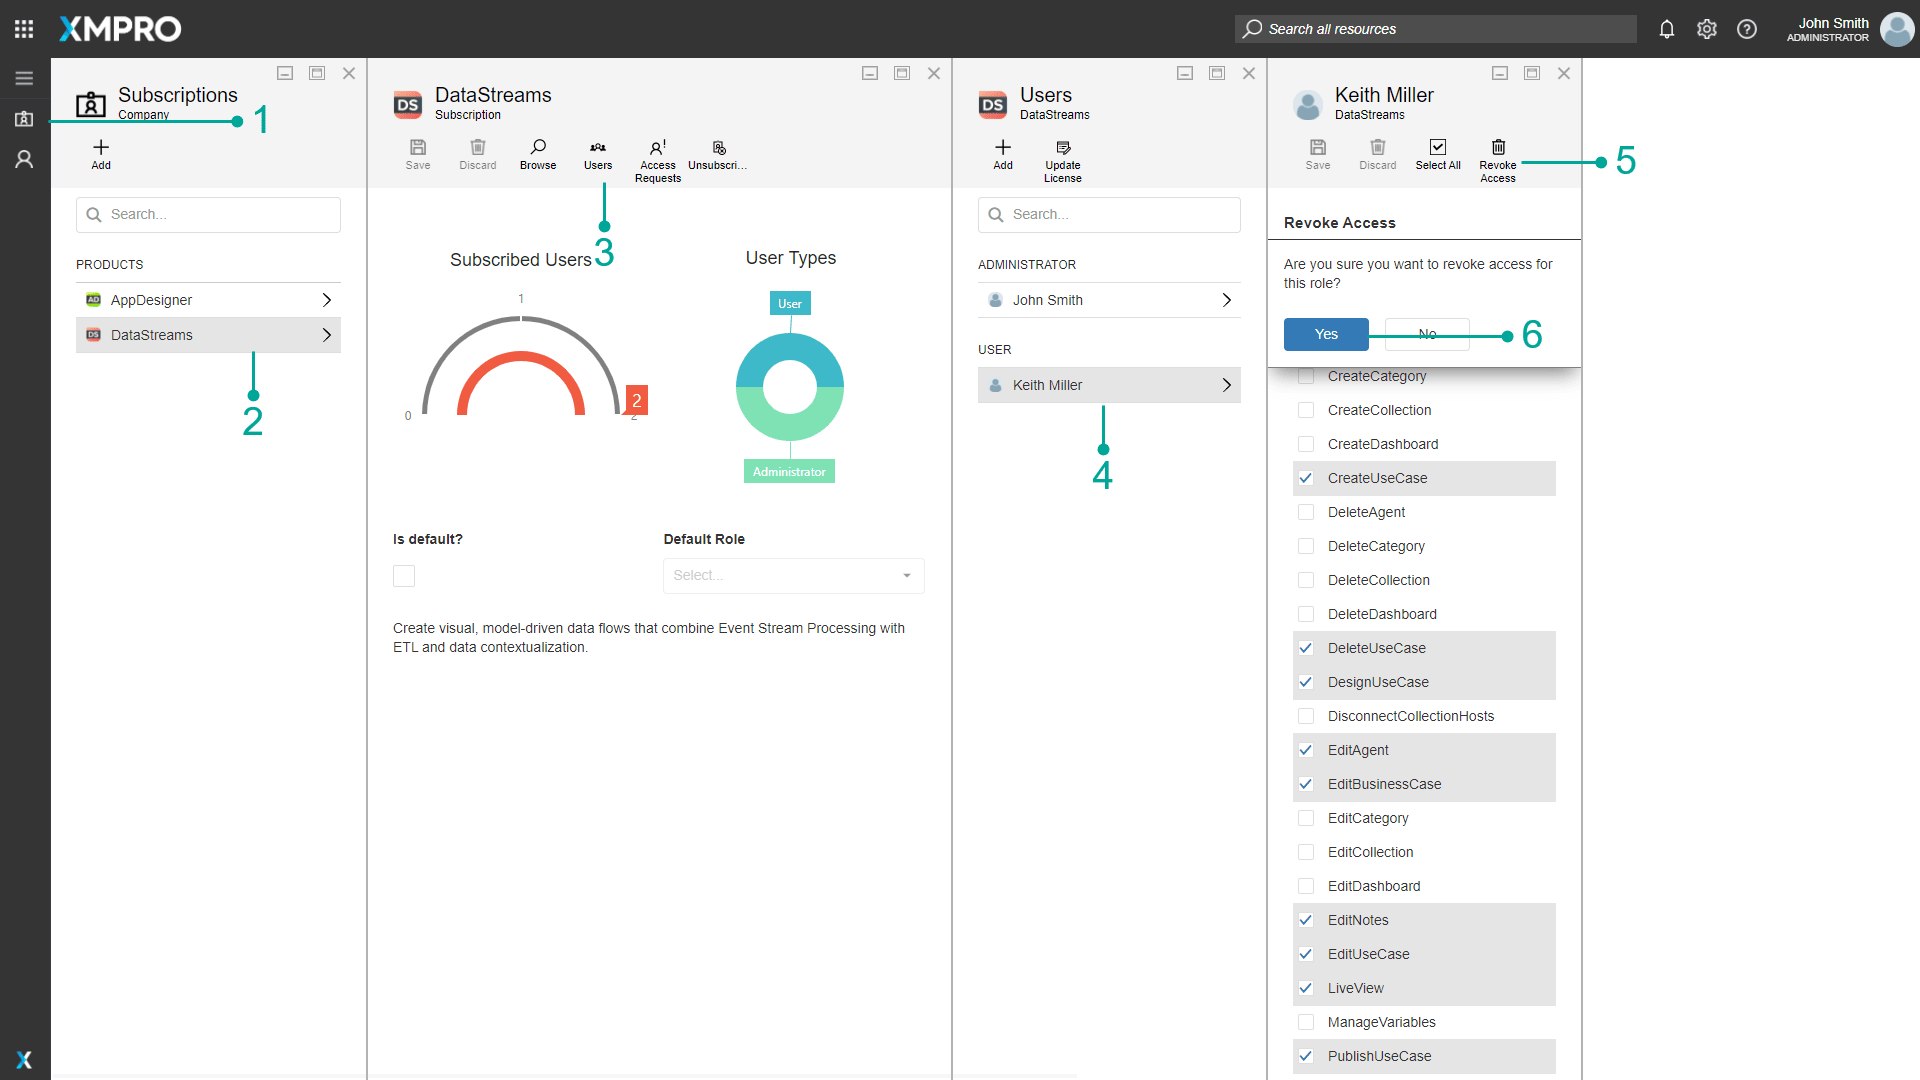The height and width of the screenshot is (1080, 1920).
Task: Toggle the Is default checkbox
Action: 404,576
